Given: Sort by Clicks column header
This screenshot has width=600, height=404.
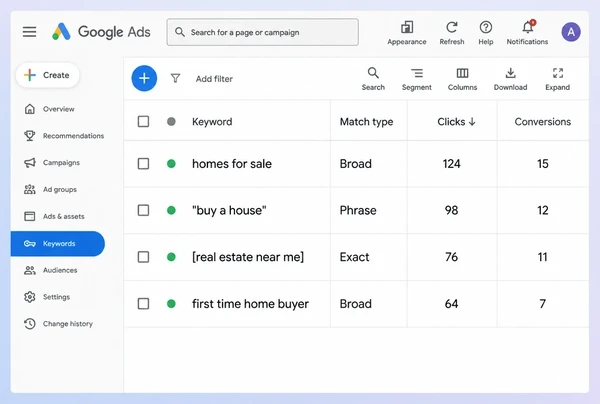Looking at the screenshot, I should (456, 122).
